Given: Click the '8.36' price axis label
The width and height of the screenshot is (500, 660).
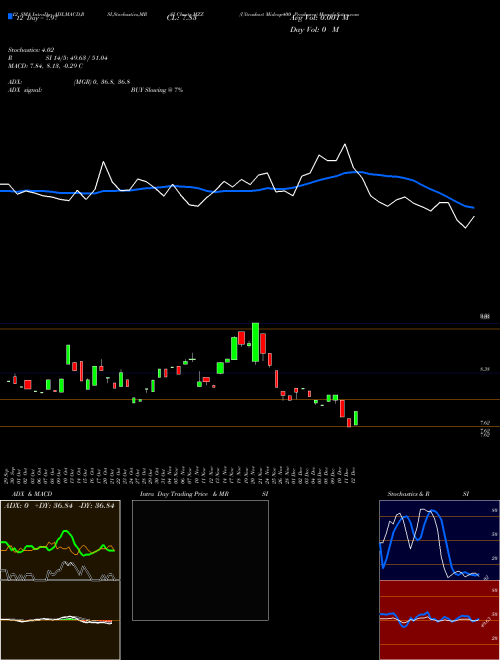Looking at the screenshot, I should [485, 369].
